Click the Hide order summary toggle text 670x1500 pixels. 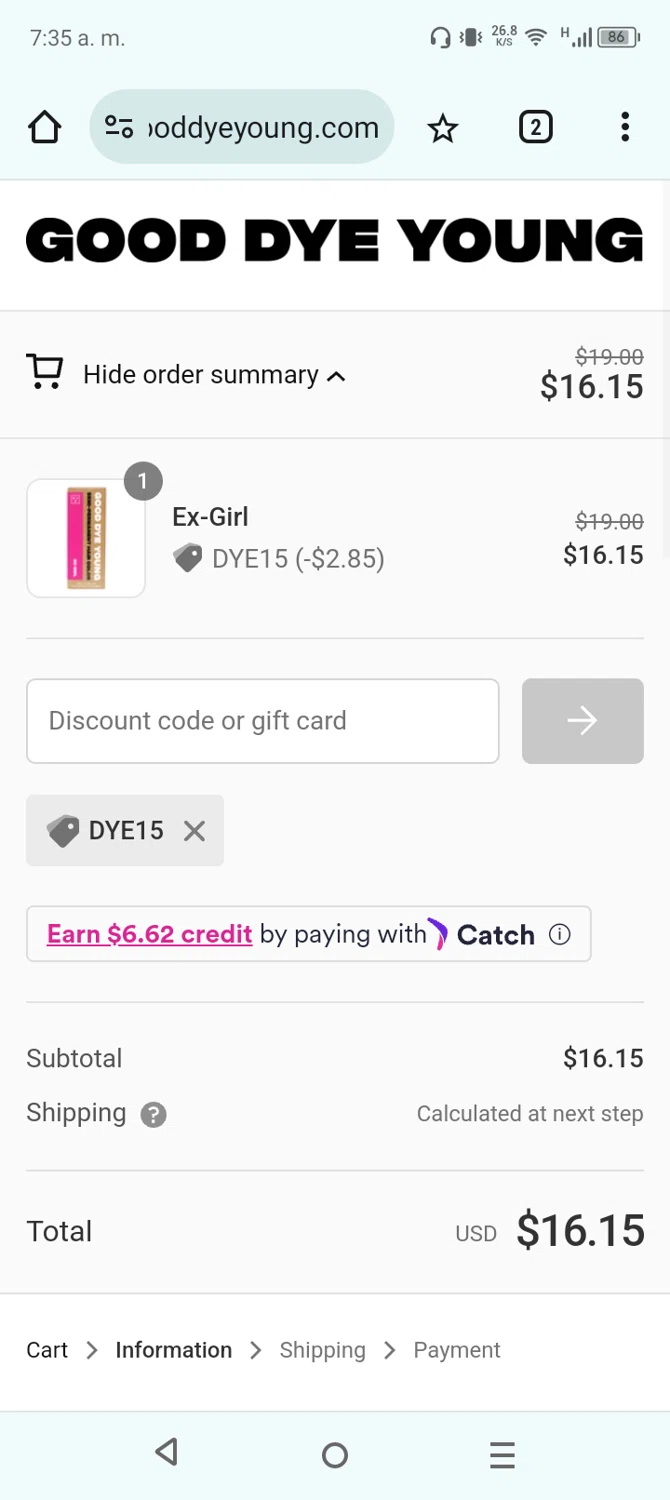click(200, 375)
